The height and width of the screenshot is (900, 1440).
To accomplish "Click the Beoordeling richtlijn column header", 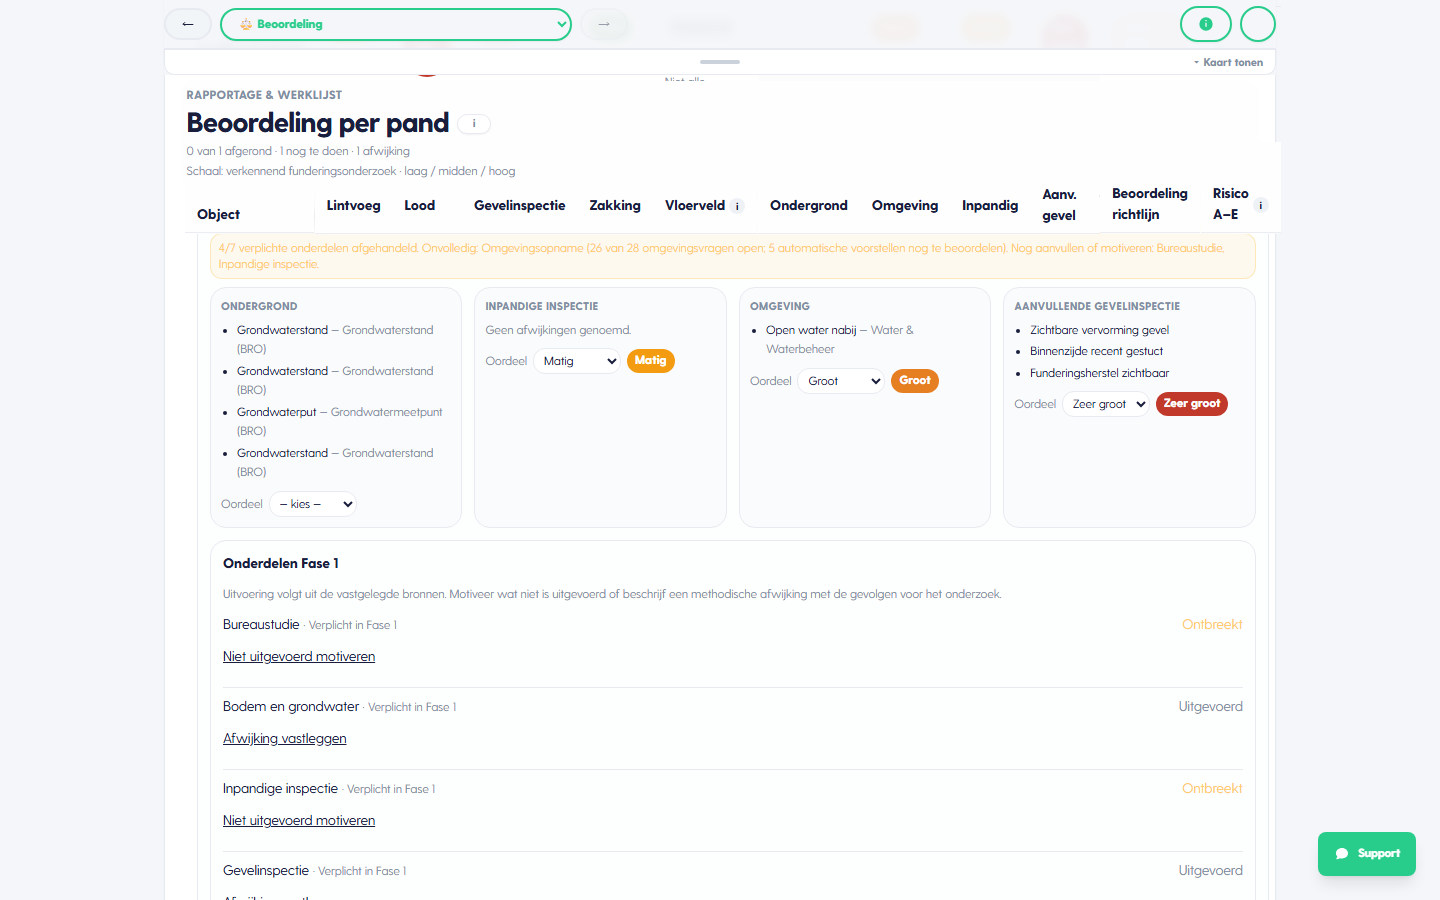I will click(x=1150, y=204).
